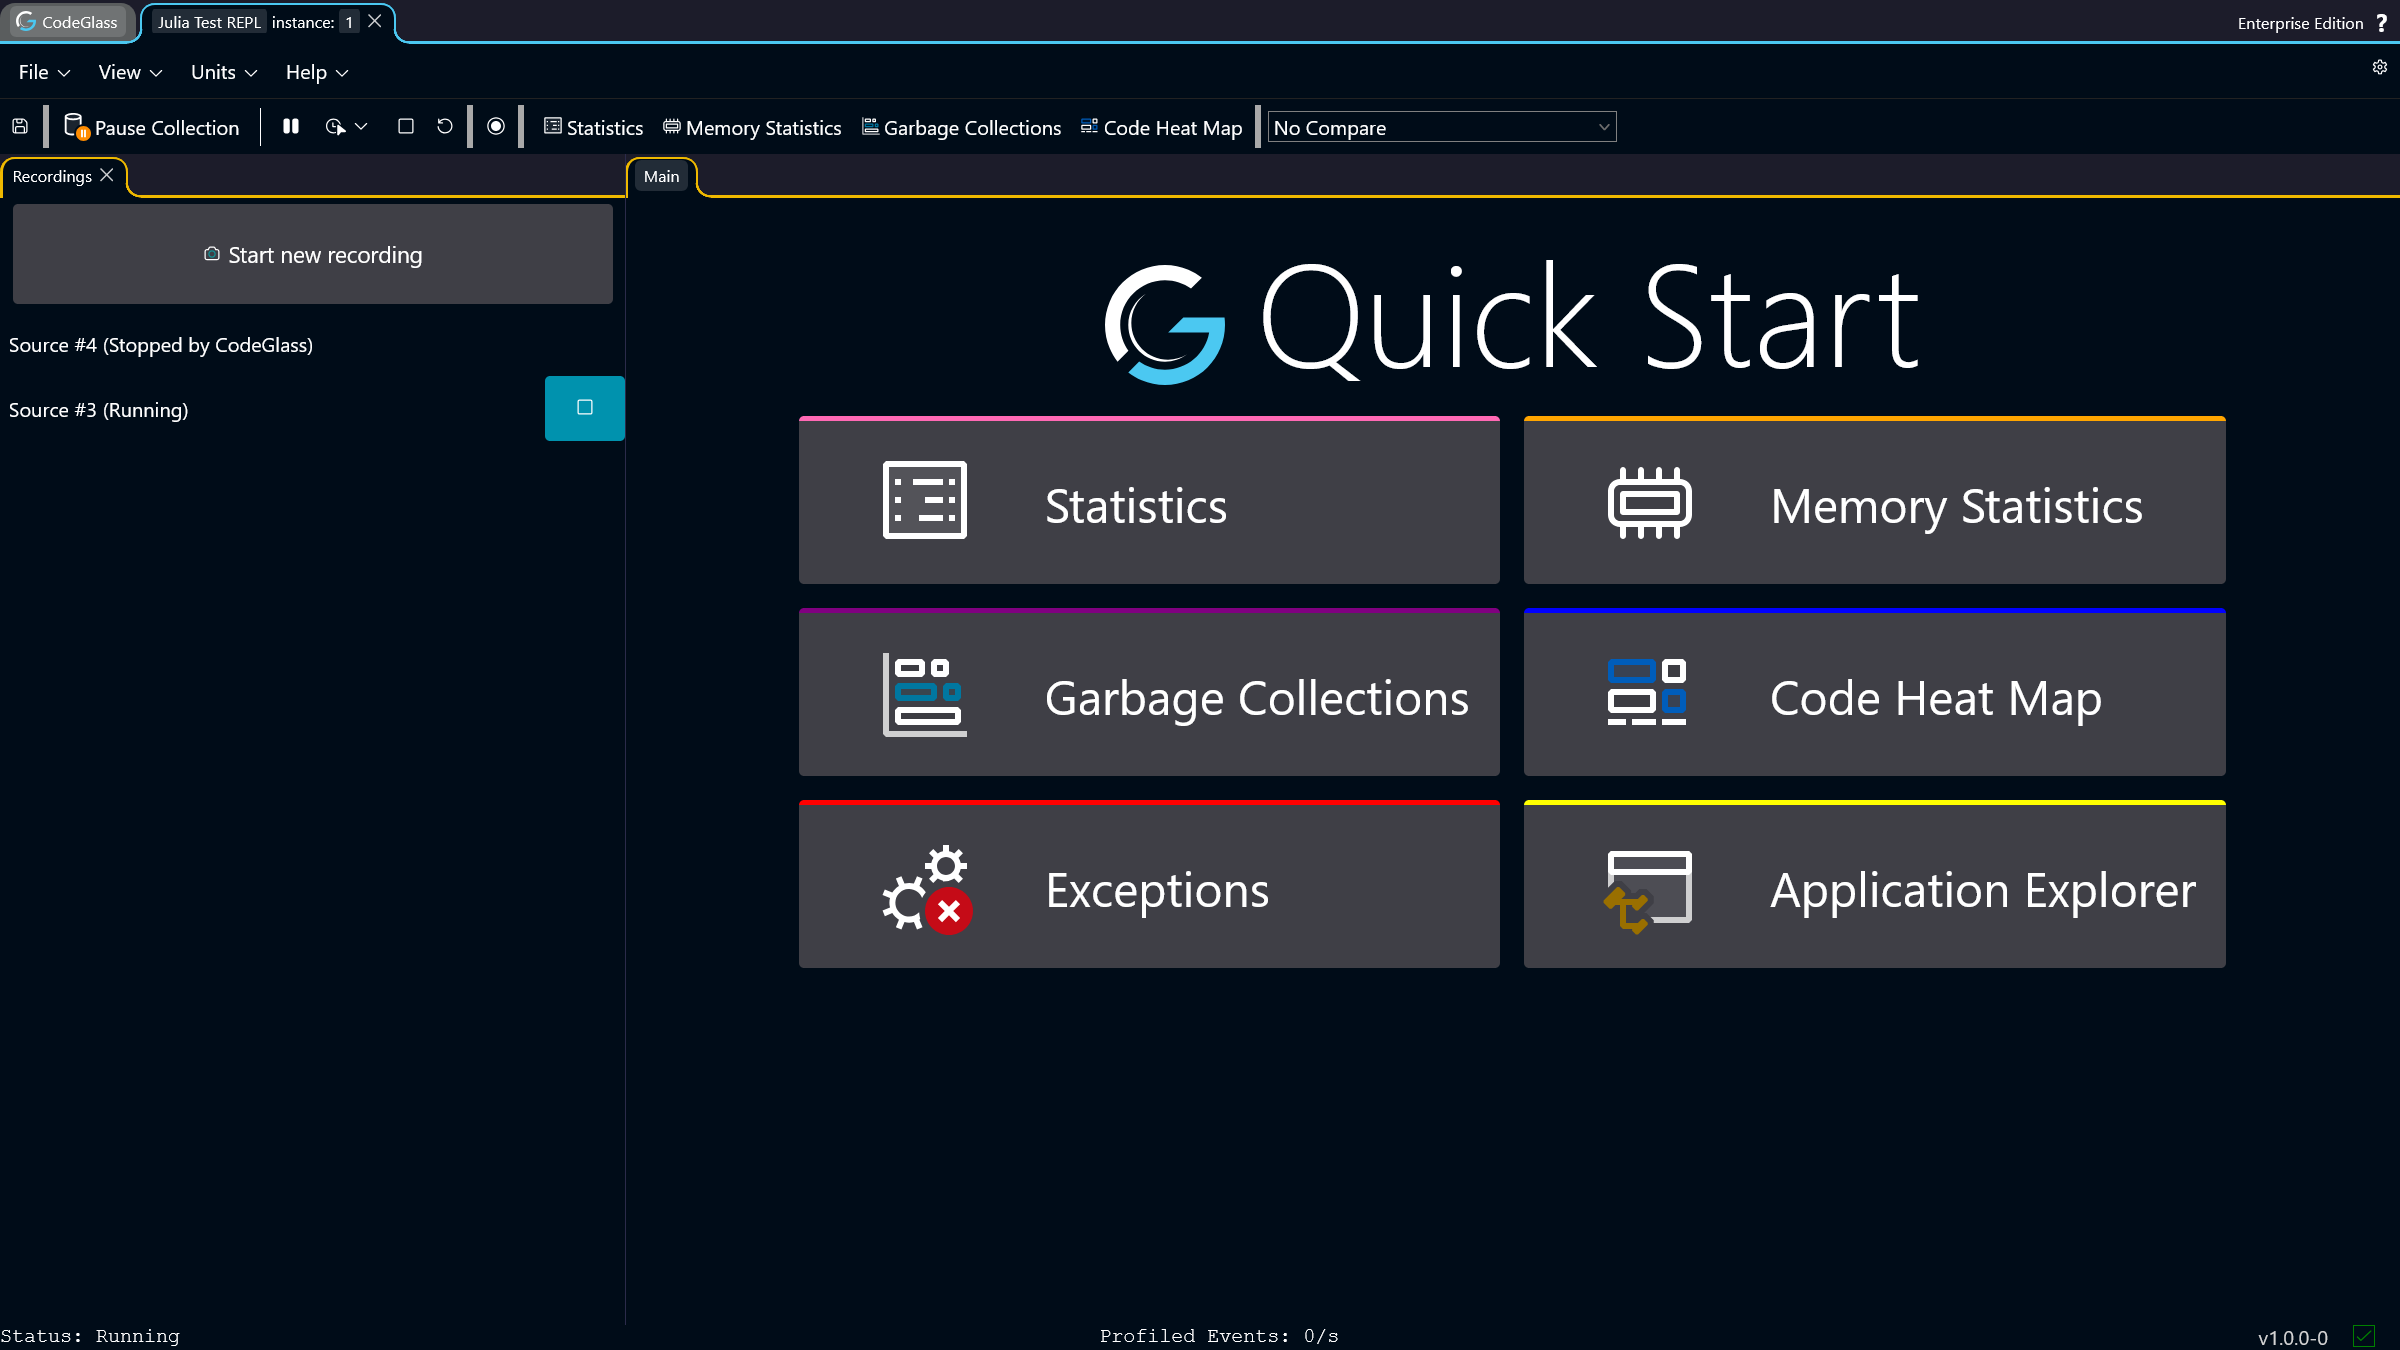2400x1350 pixels.
Task: Click the Status: Running text in status bar
Action: [x=90, y=1336]
